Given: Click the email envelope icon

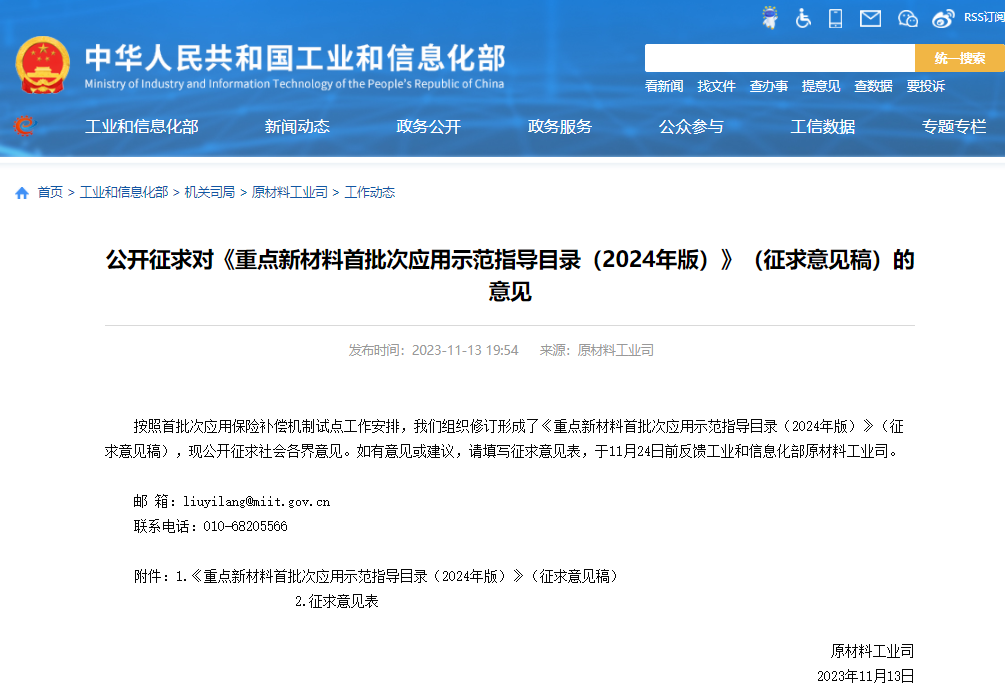Looking at the screenshot, I should click(x=869, y=17).
